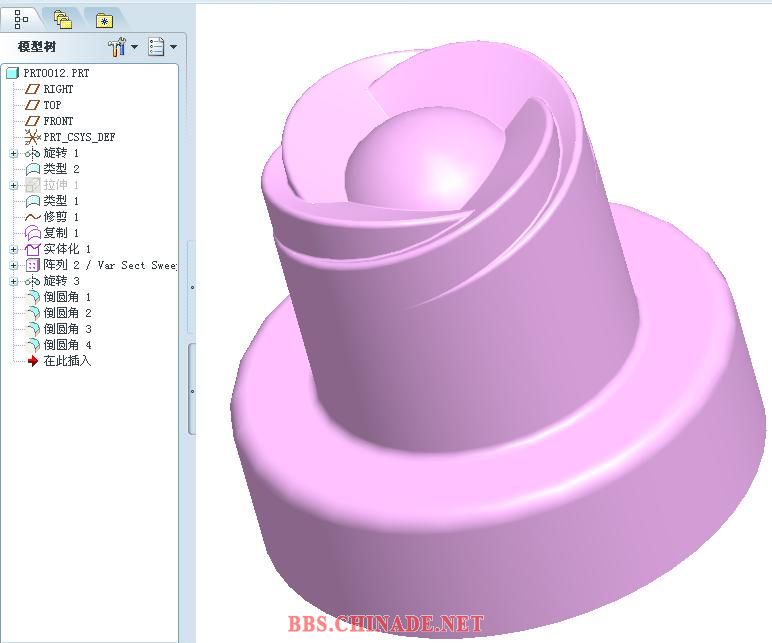The width and height of the screenshot is (772, 643).
Task: Switch to the Model Tree navigator tab
Action: [21, 20]
